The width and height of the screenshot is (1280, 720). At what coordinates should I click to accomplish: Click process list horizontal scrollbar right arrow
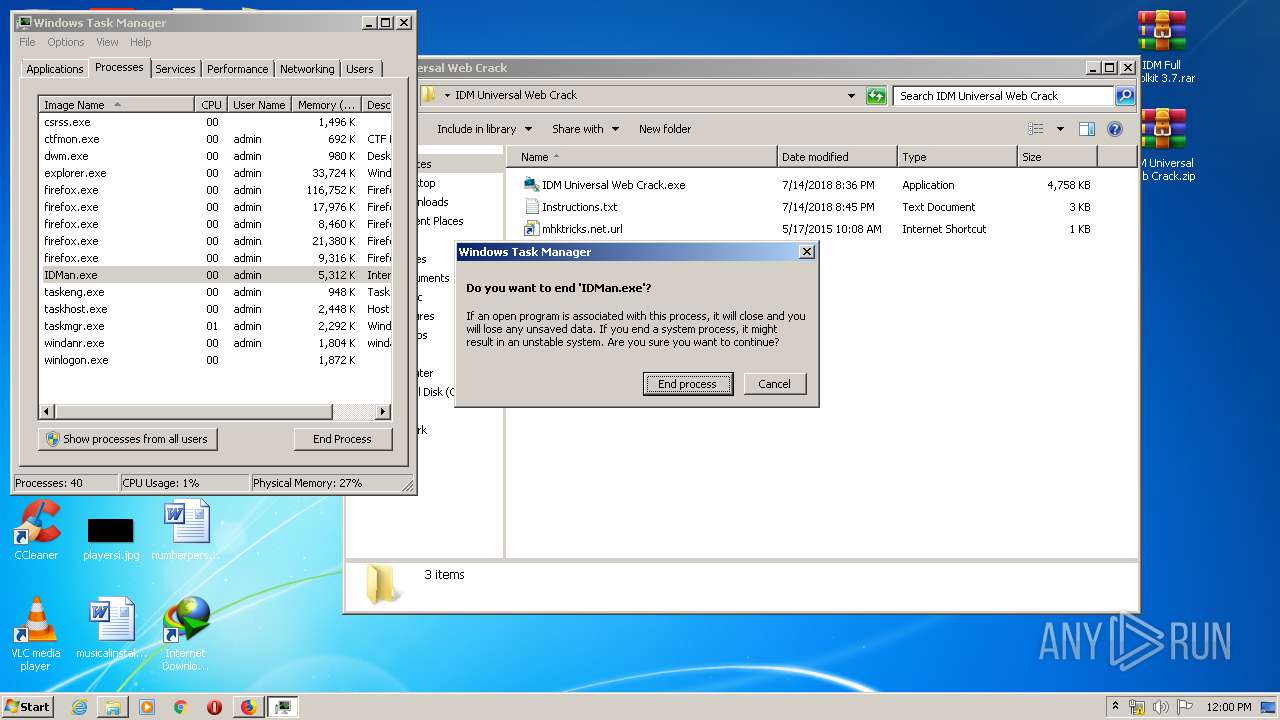[383, 412]
